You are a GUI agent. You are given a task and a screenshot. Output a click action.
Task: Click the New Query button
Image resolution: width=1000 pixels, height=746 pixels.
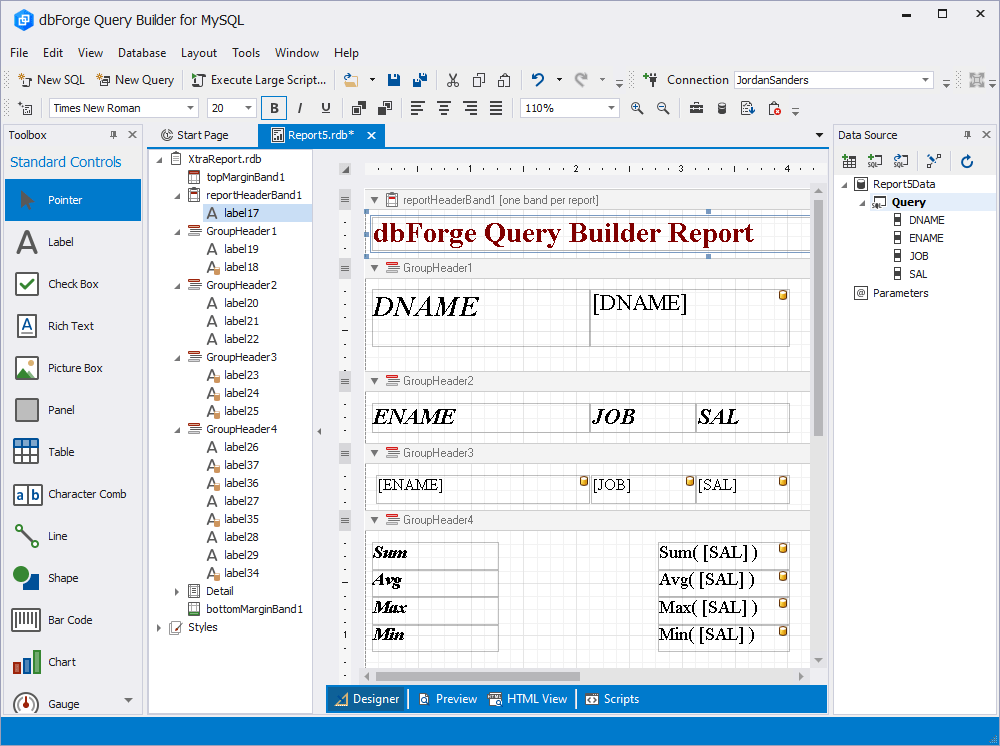pos(135,79)
